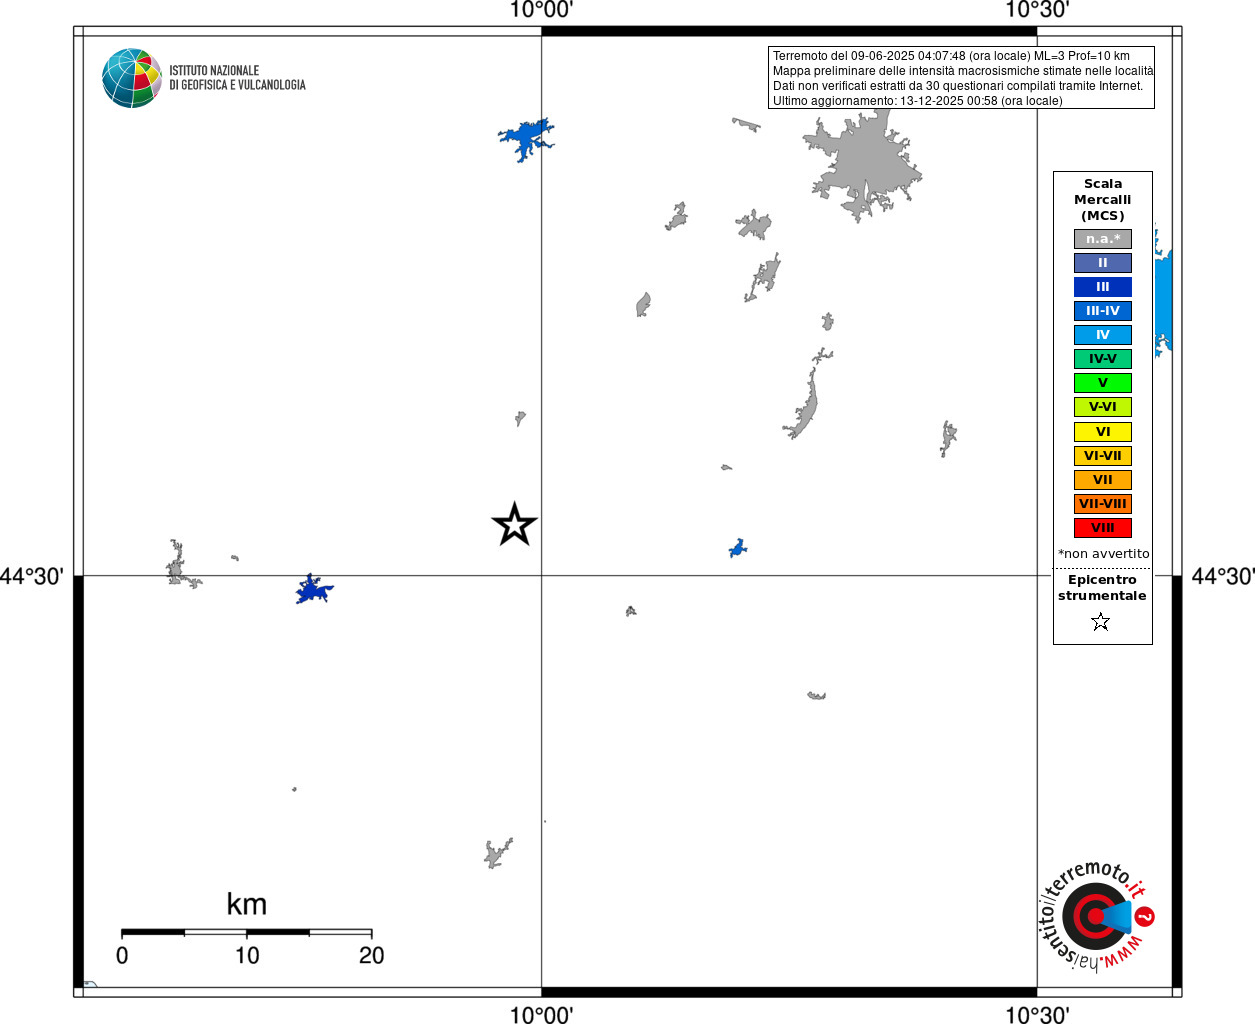Click the Scala Mercalli (MCS) legend title
The width and height of the screenshot is (1255, 1024).
(1103, 200)
